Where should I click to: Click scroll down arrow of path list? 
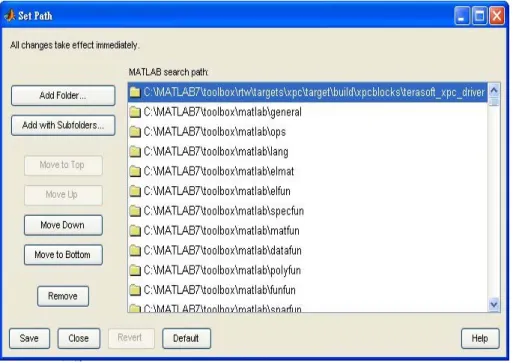pyautogui.click(x=494, y=304)
